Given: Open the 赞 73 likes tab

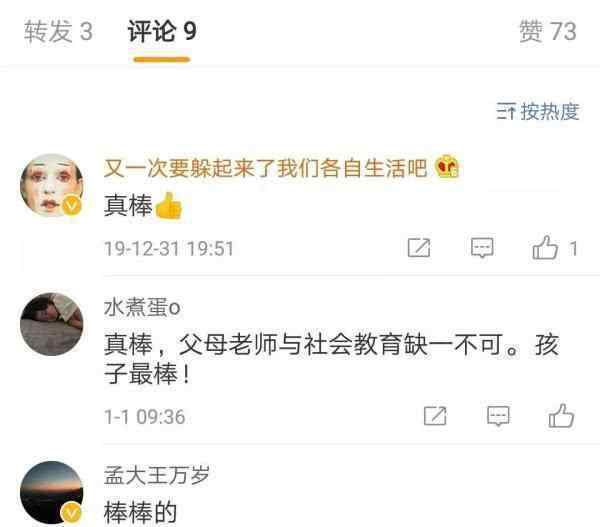Looking at the screenshot, I should [x=548, y=31].
